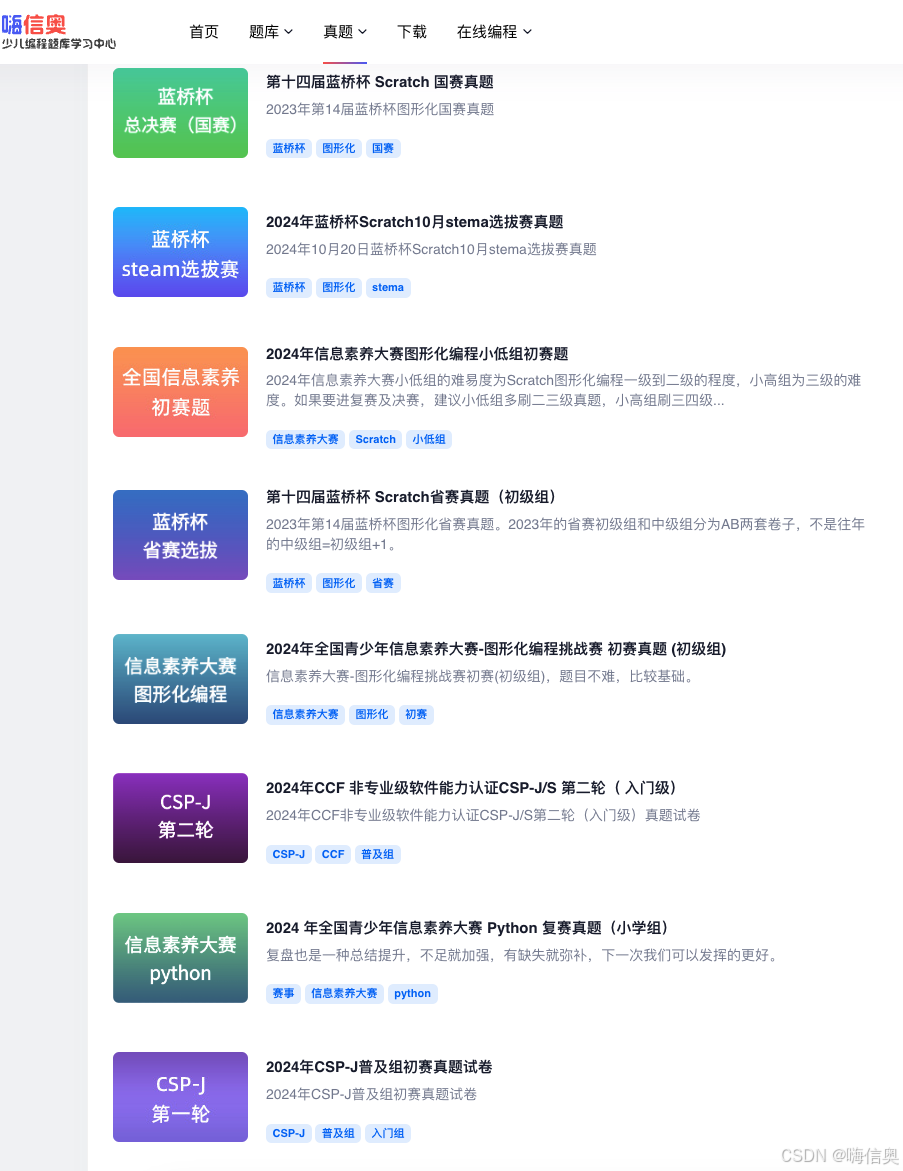This screenshot has height=1171, width=903.
Task: Click 信息素养大赛 tag under Python 复赛真题
Action: point(344,993)
